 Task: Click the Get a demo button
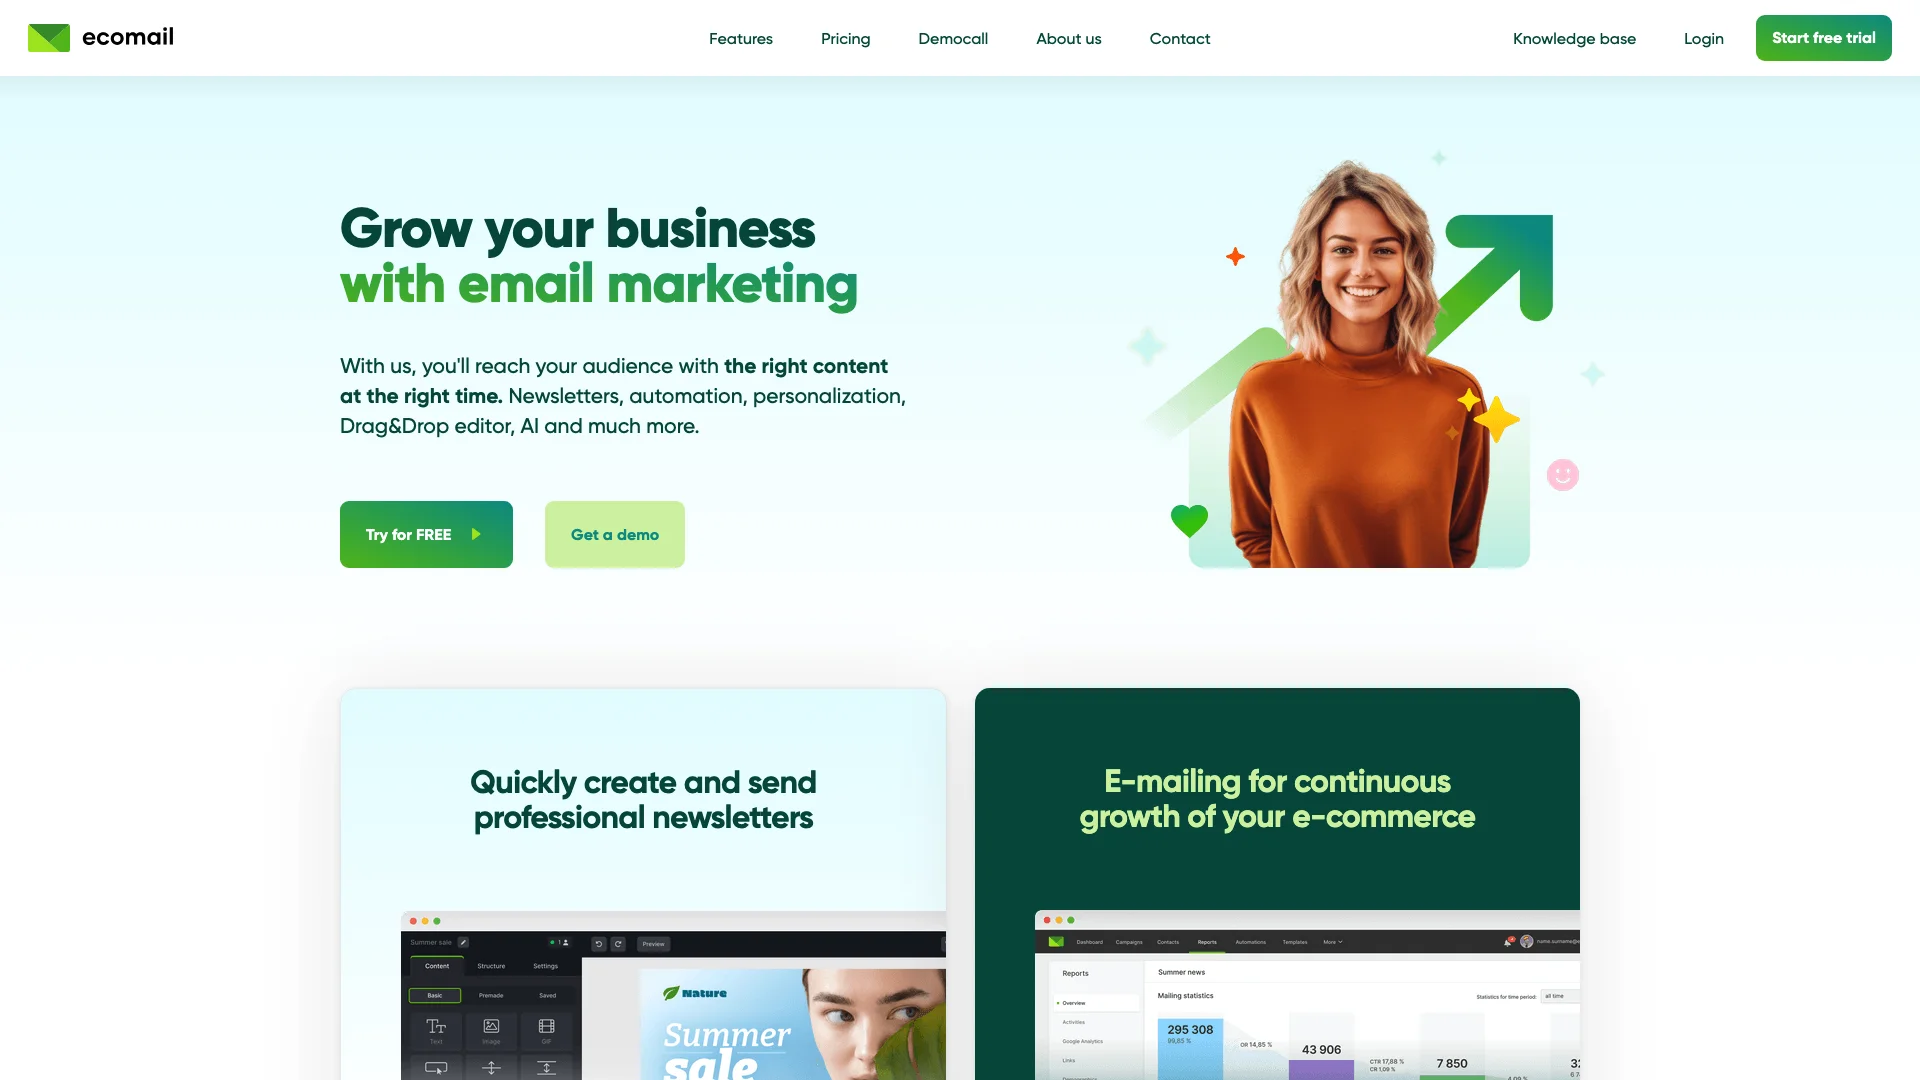(x=613, y=534)
